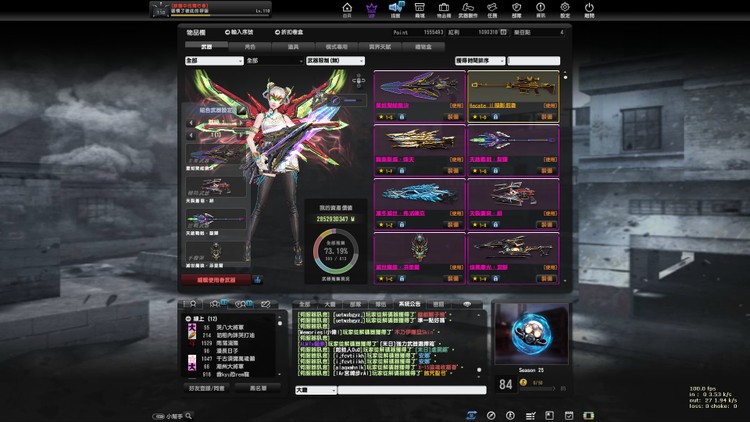Viewport: 750px width, 422px height.
Task: Open the VIP crown icon in top bar
Action: 372,10
